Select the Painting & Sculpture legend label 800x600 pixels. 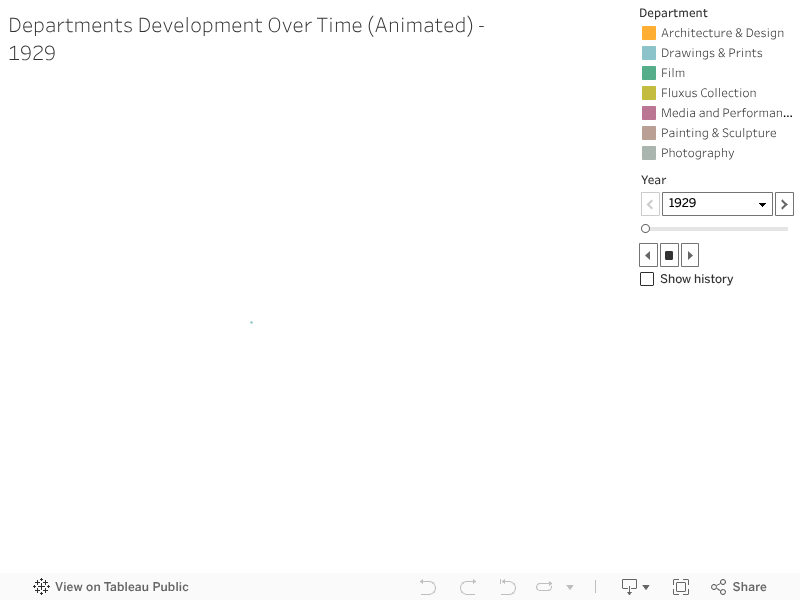pos(718,133)
